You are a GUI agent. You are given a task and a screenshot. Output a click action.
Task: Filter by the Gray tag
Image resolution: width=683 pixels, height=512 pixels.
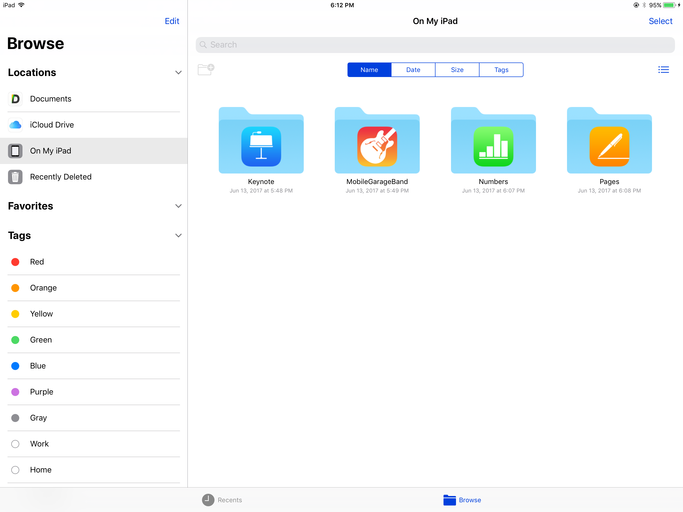point(94,418)
